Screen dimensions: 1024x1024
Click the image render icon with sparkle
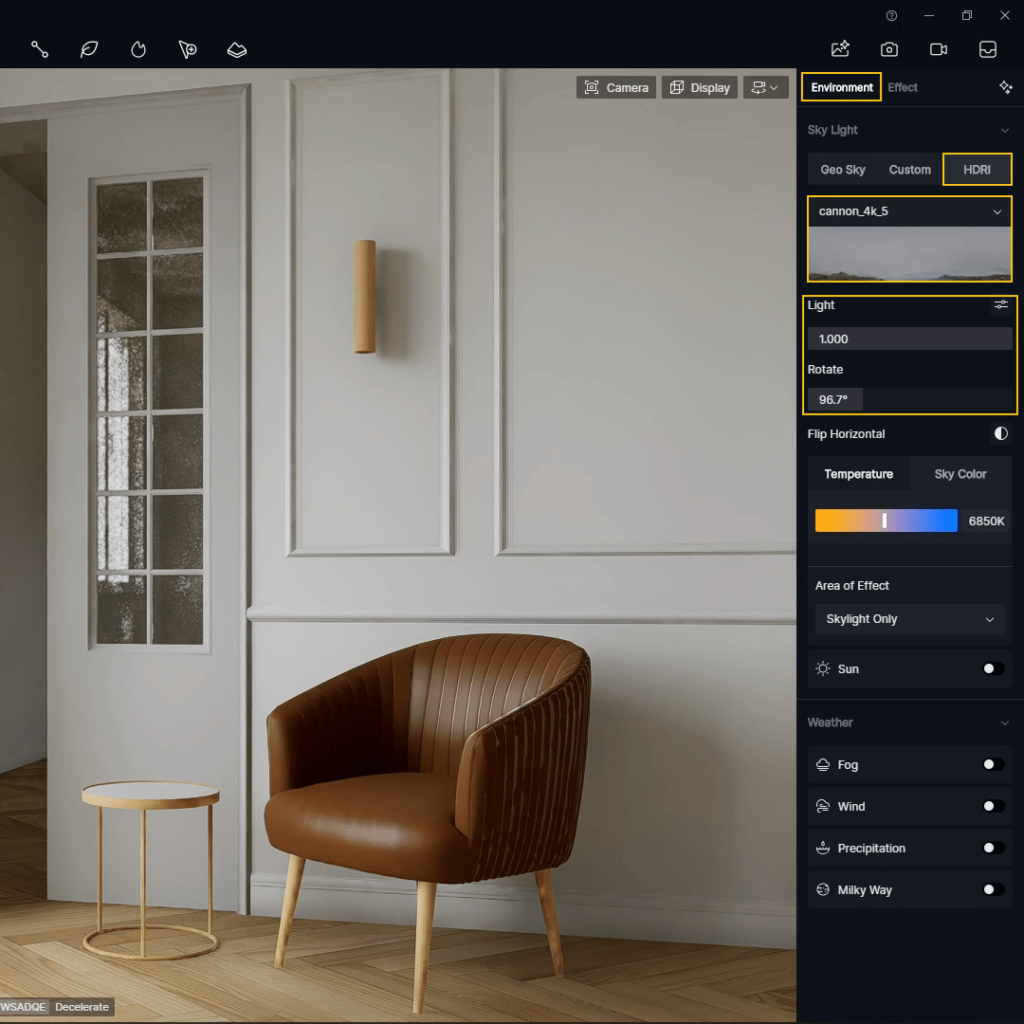(x=840, y=49)
